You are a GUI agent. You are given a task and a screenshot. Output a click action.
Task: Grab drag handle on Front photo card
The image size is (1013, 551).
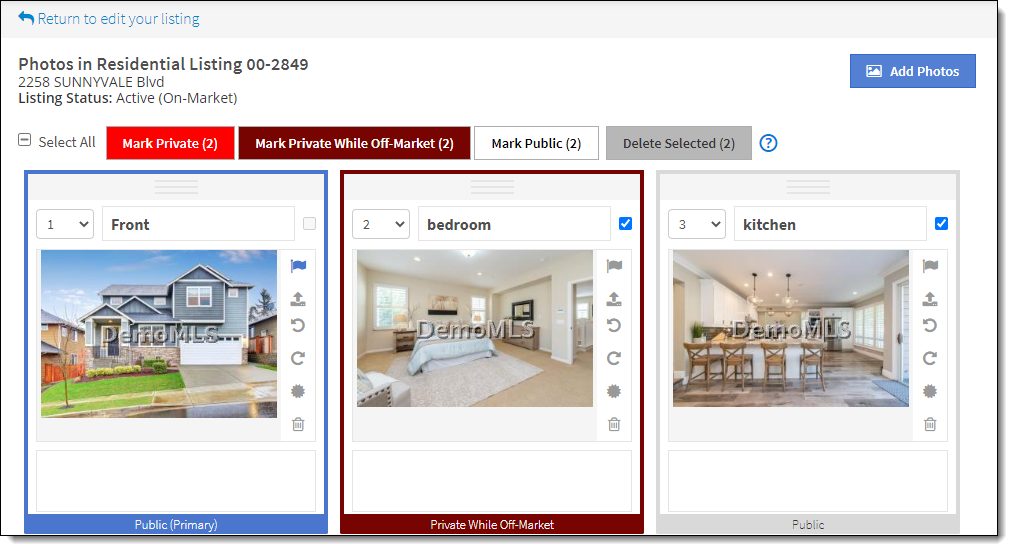pyautogui.click(x=176, y=187)
